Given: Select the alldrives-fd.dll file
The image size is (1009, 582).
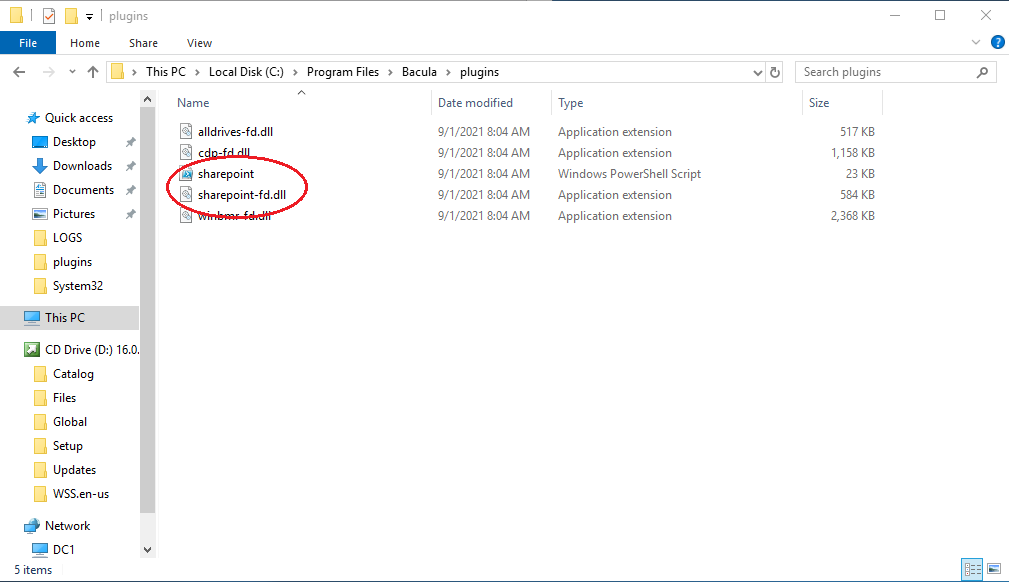Looking at the screenshot, I should [x=236, y=132].
